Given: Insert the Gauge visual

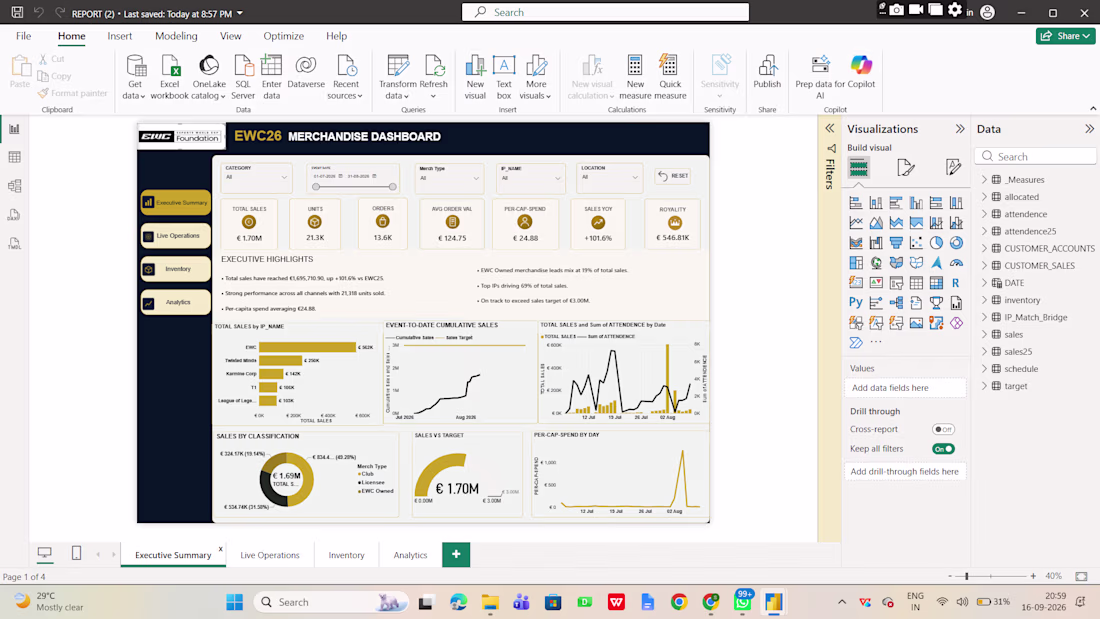Looking at the screenshot, I should (956, 263).
